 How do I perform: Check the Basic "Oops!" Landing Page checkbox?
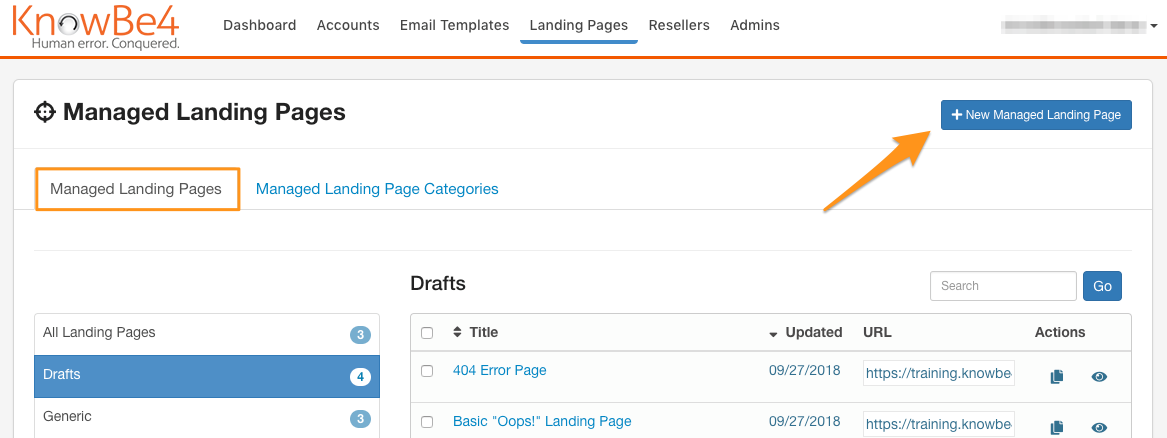click(x=426, y=422)
